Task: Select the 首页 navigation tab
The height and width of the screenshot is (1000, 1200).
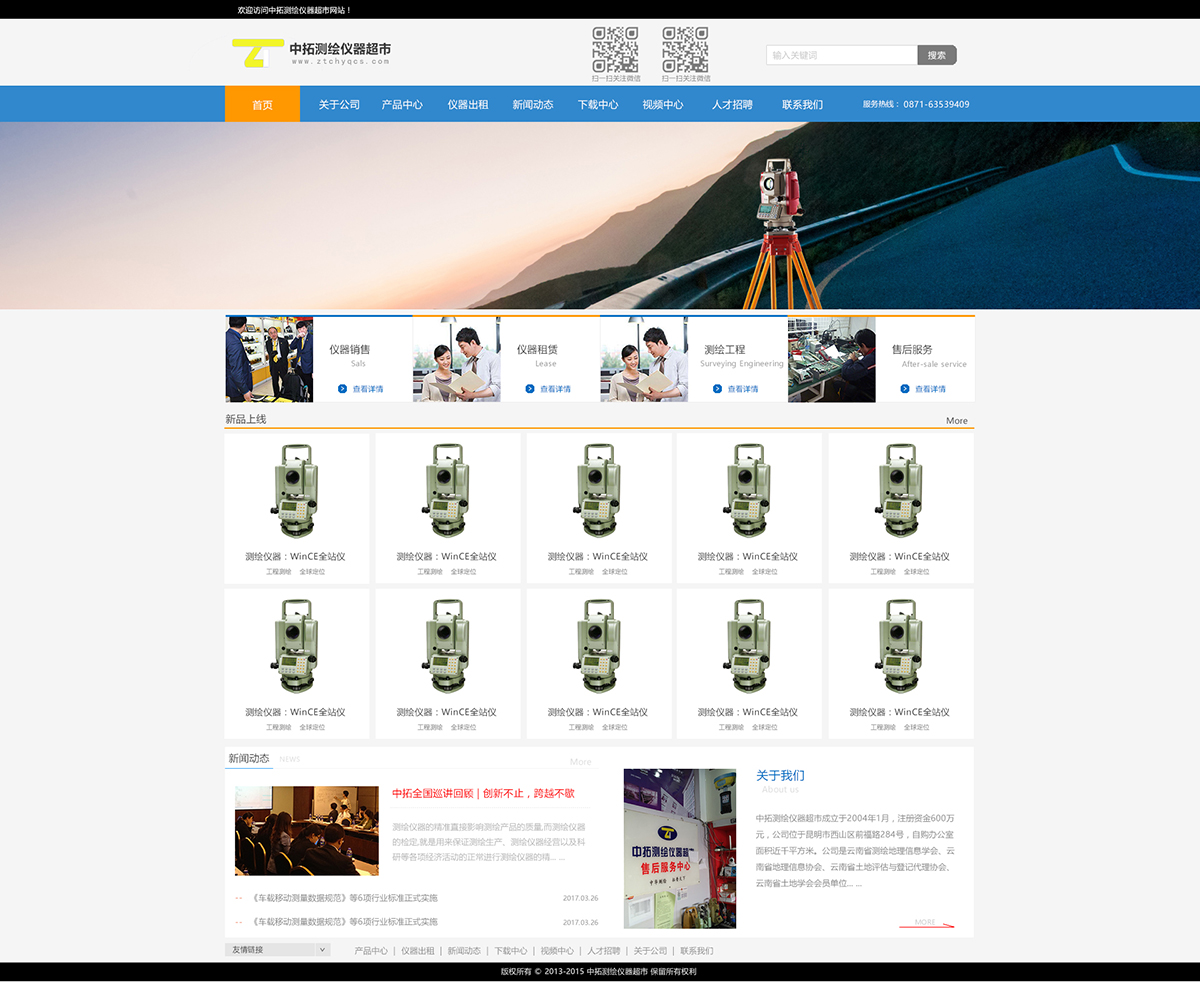Action: click(262, 104)
